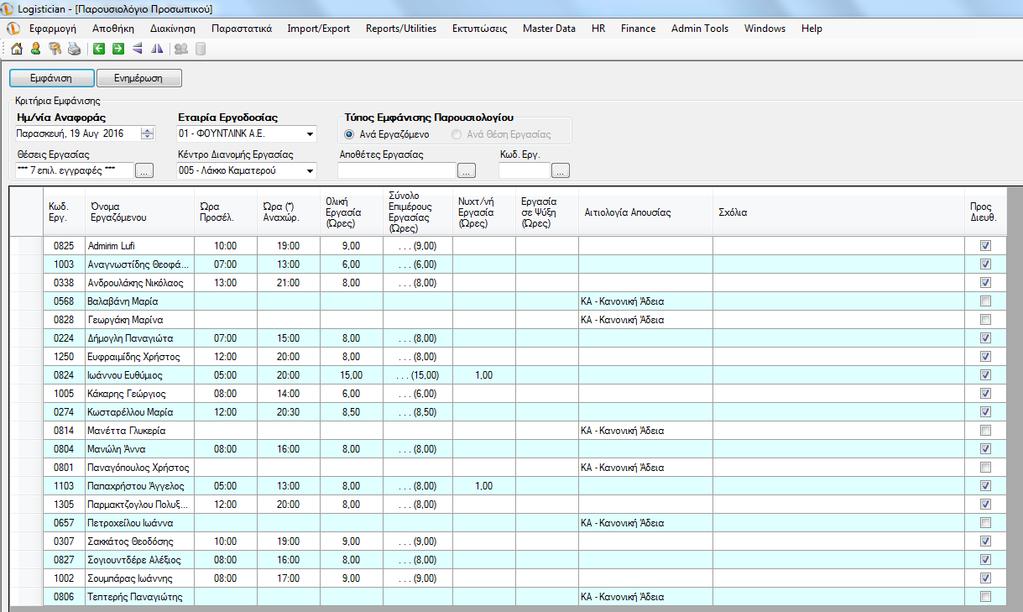Click the Κωδ. Εργ. input field
Image resolution: width=1023 pixels, height=612 pixels.
click(x=525, y=171)
